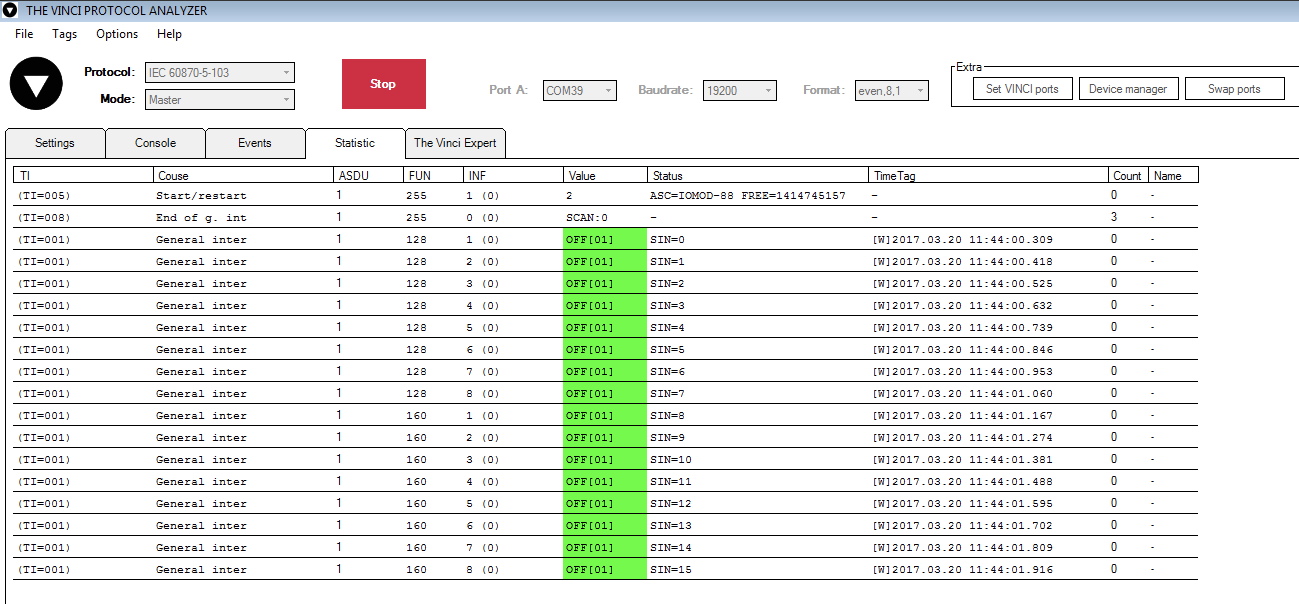Switch to the Settings tab

(x=55, y=143)
